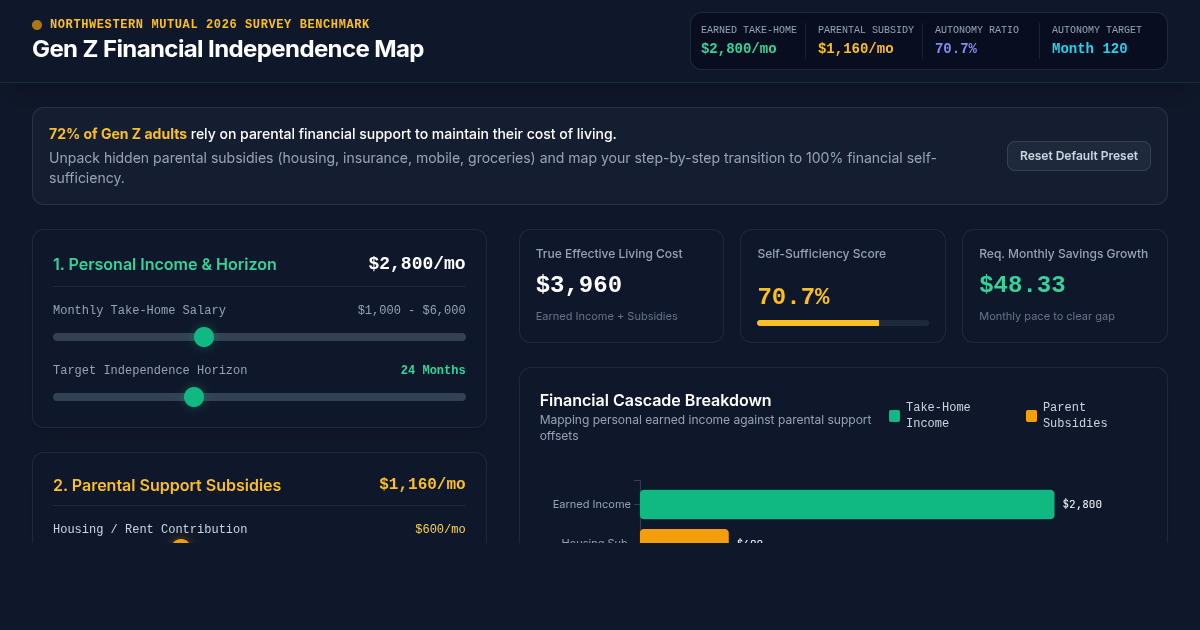Click the Self-Sufficiency Score progress bar

point(843,323)
